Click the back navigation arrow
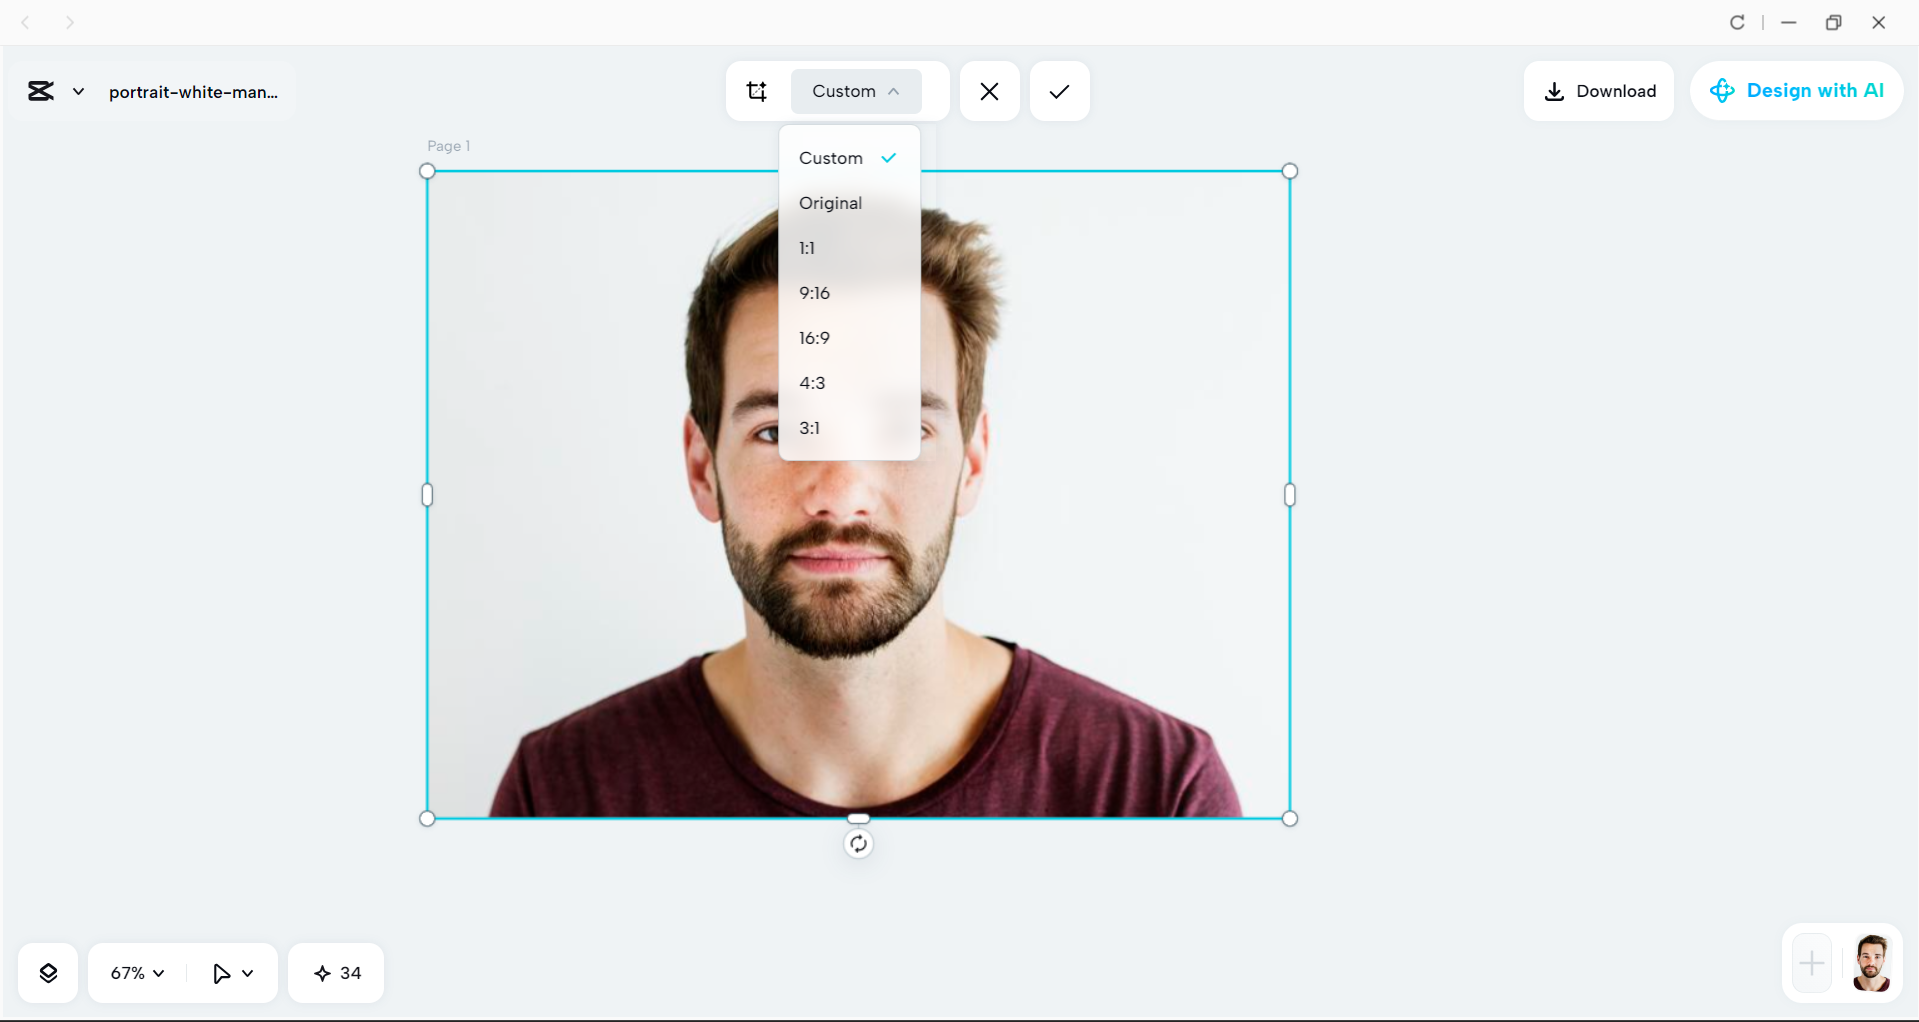 [26, 22]
